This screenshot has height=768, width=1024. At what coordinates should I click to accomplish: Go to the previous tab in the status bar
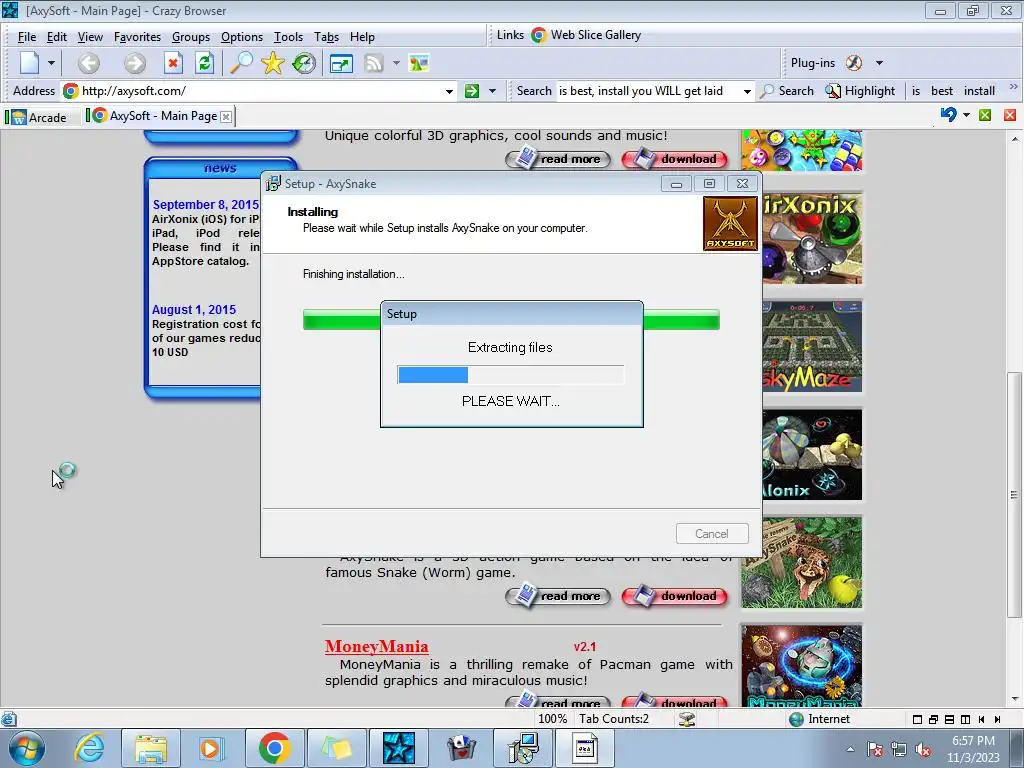982,720
